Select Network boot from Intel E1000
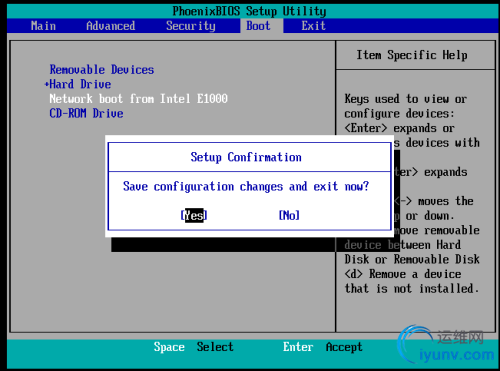The image size is (500, 371). tap(138, 99)
